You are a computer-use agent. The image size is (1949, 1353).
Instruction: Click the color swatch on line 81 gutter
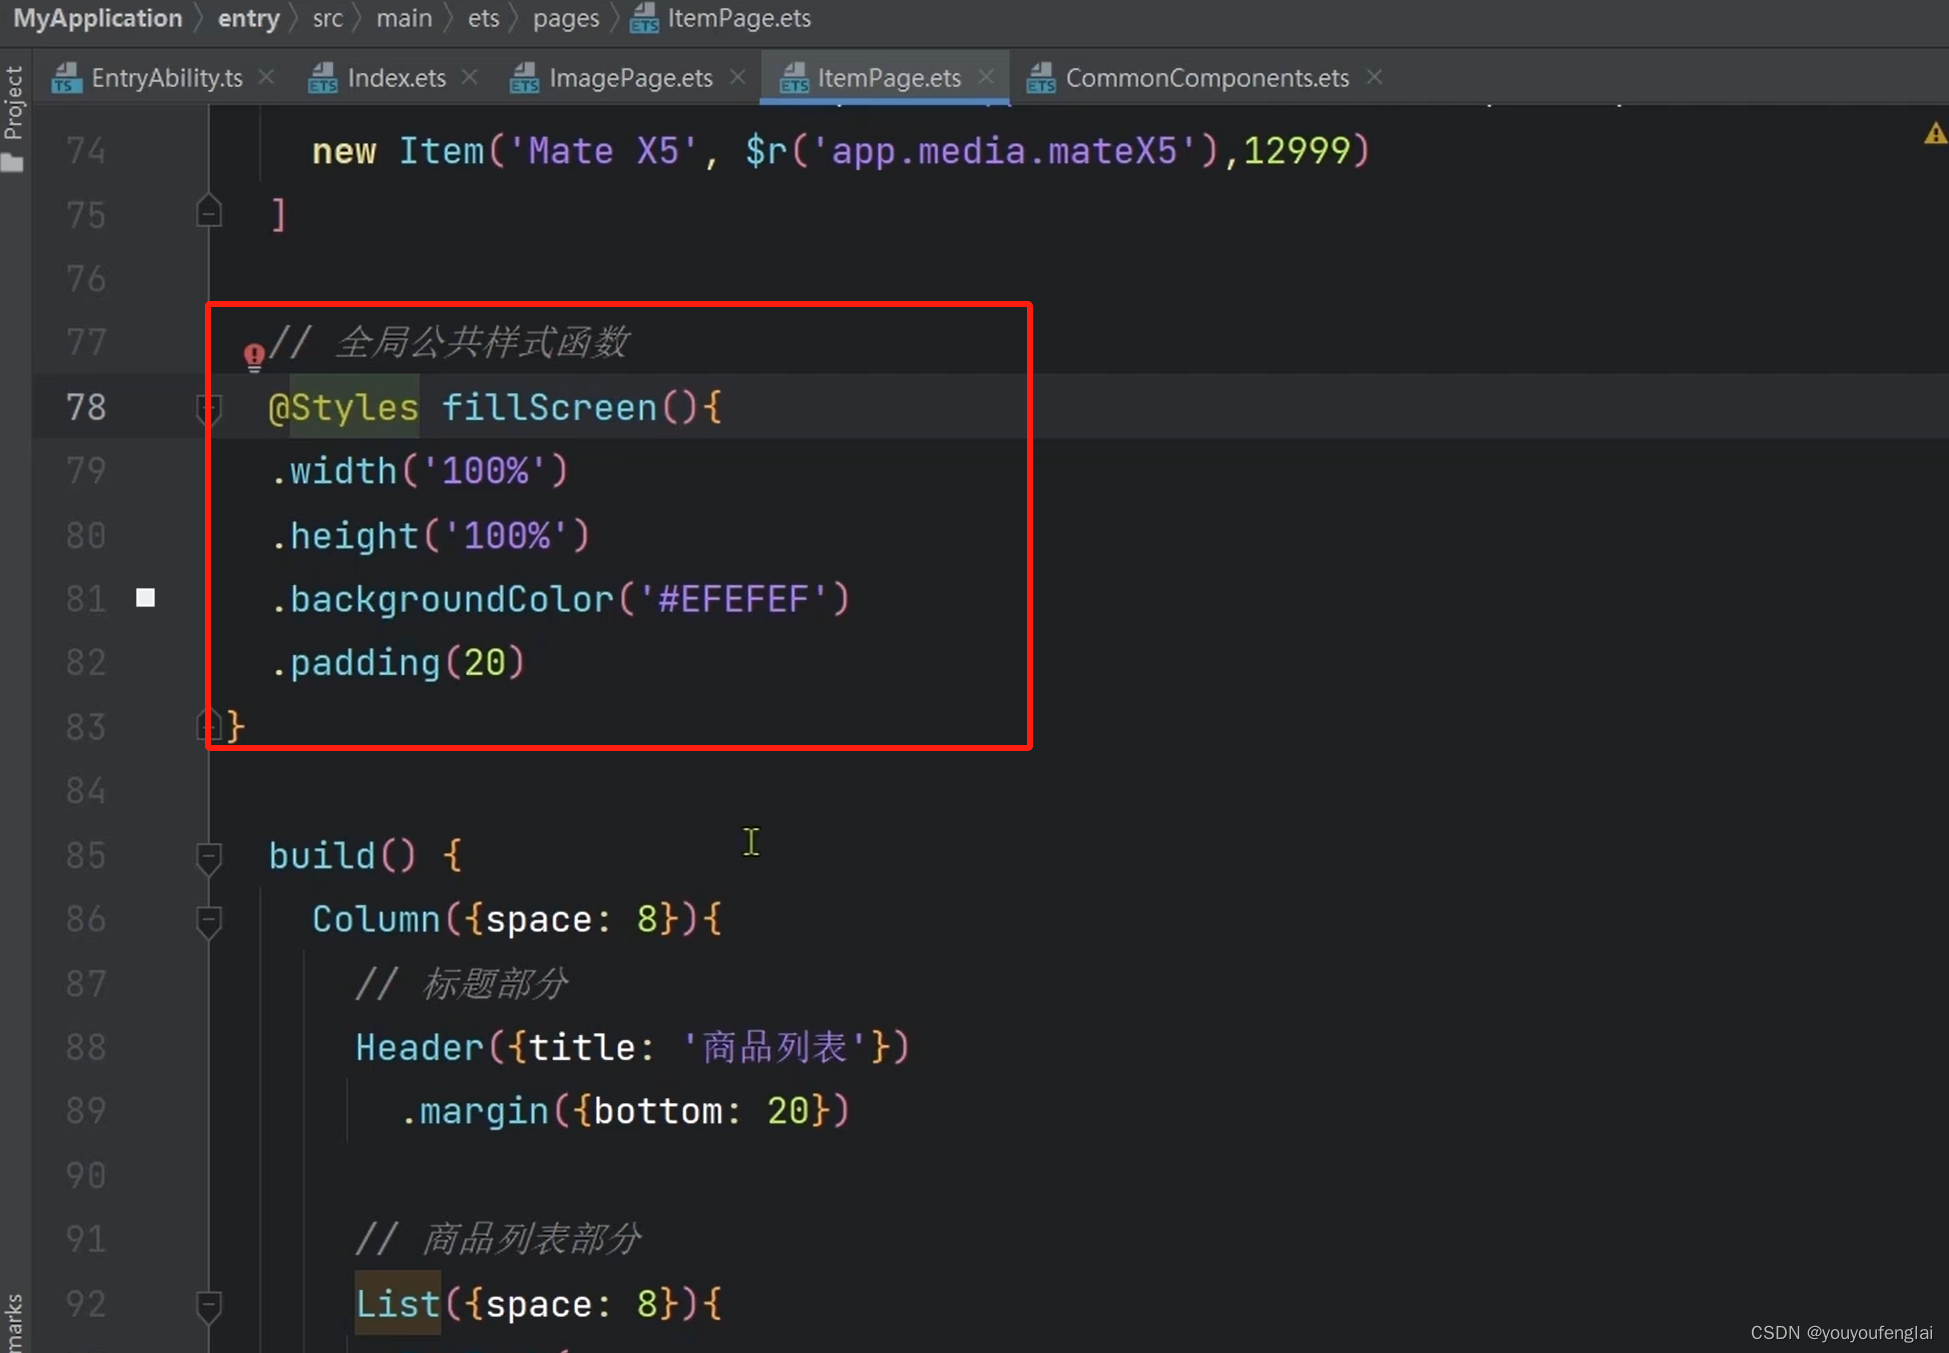click(145, 598)
